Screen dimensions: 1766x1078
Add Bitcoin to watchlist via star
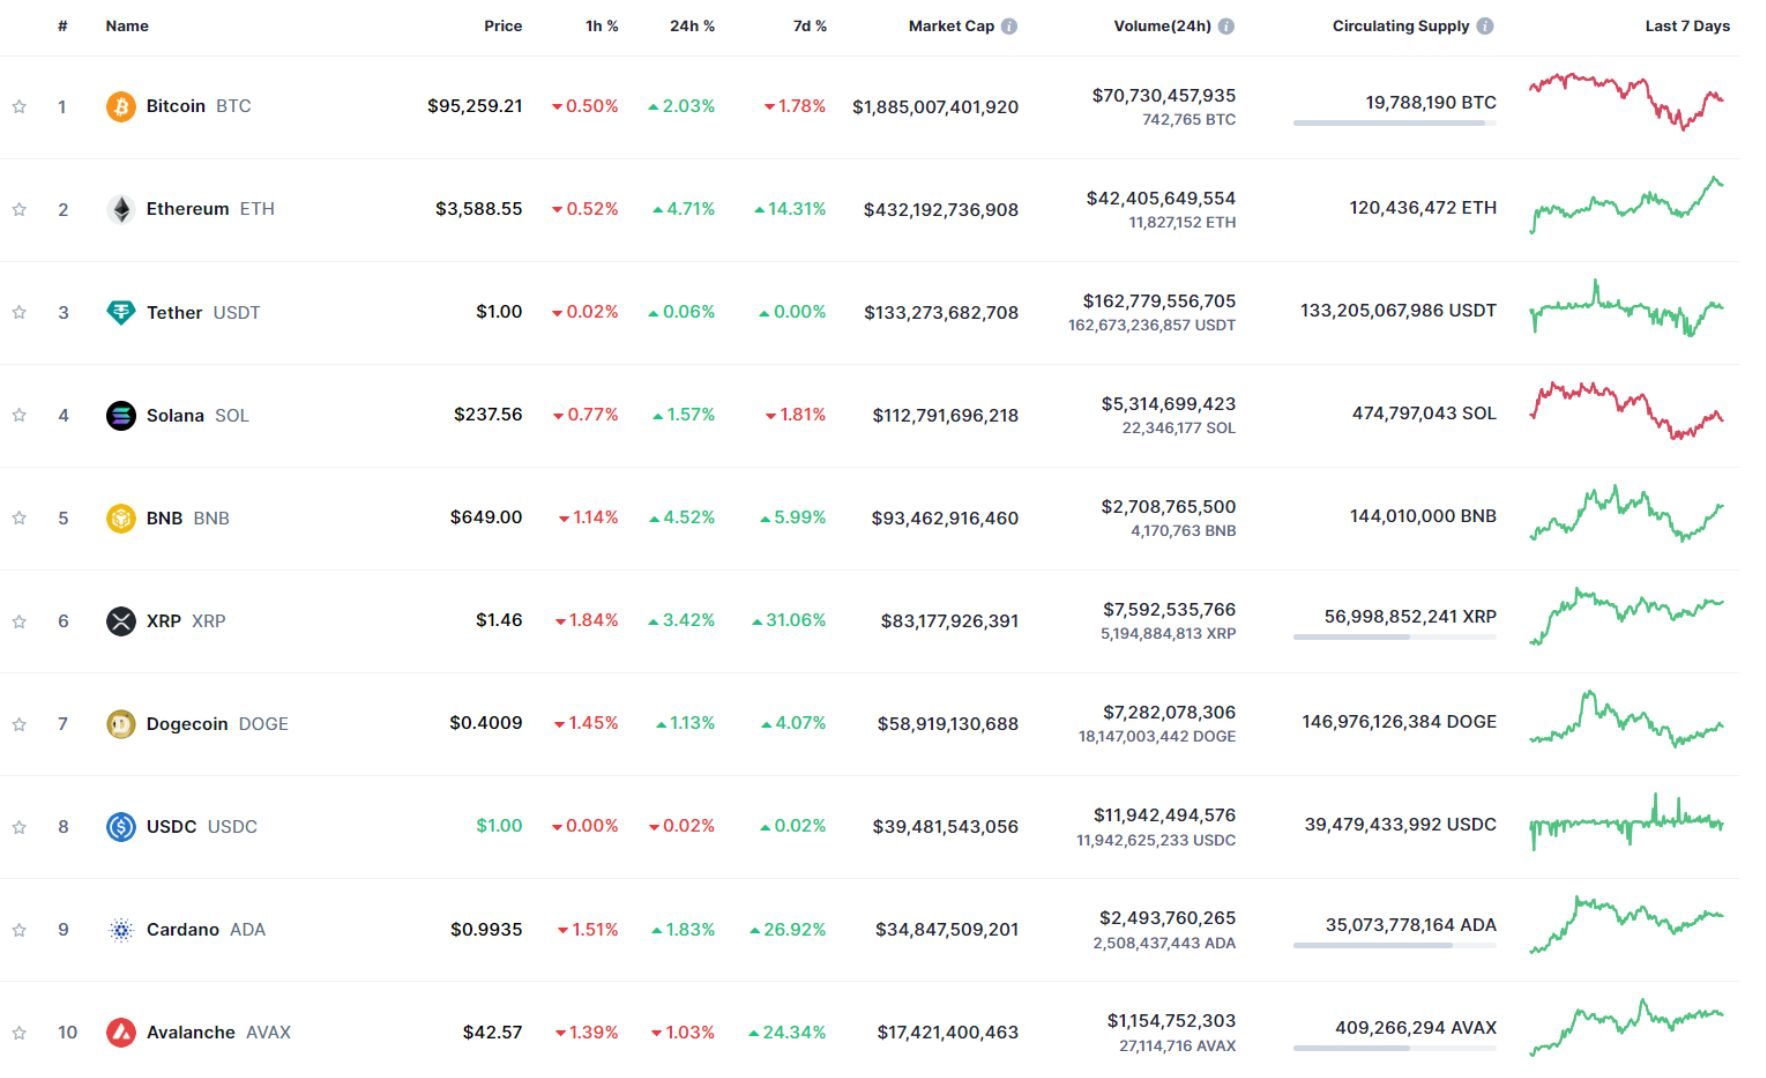tap(18, 107)
